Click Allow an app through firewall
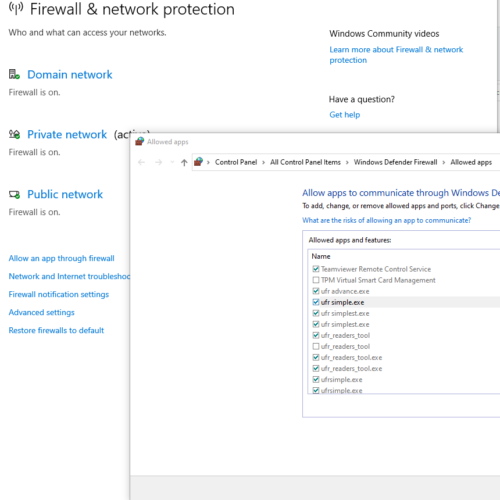 click(61, 258)
